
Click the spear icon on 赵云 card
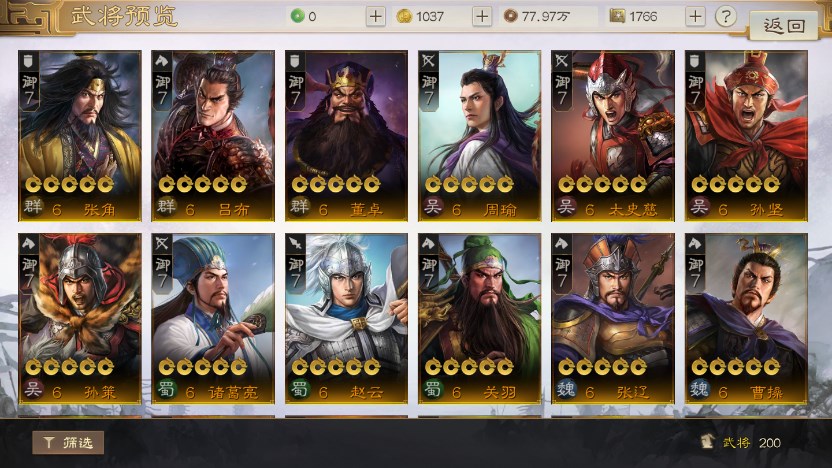point(294,244)
